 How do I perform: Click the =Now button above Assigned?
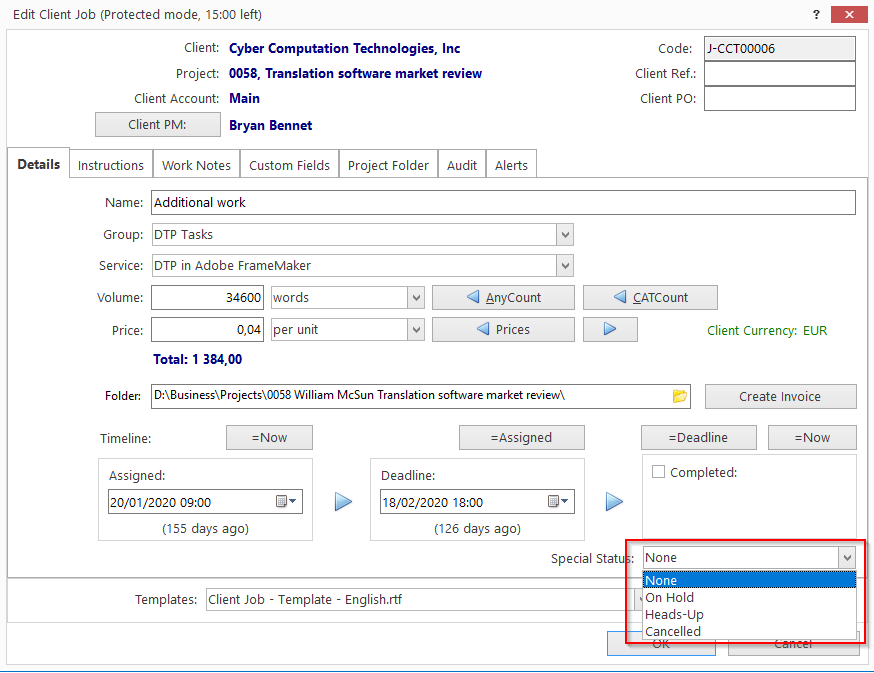point(269,438)
